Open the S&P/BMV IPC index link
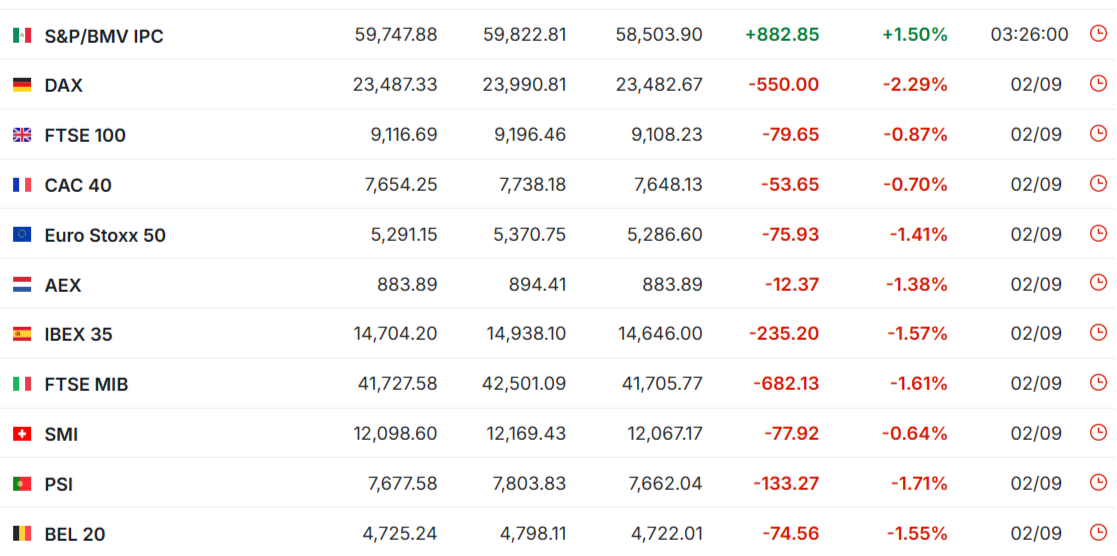This screenshot has width=1117, height=556. [x=104, y=36]
